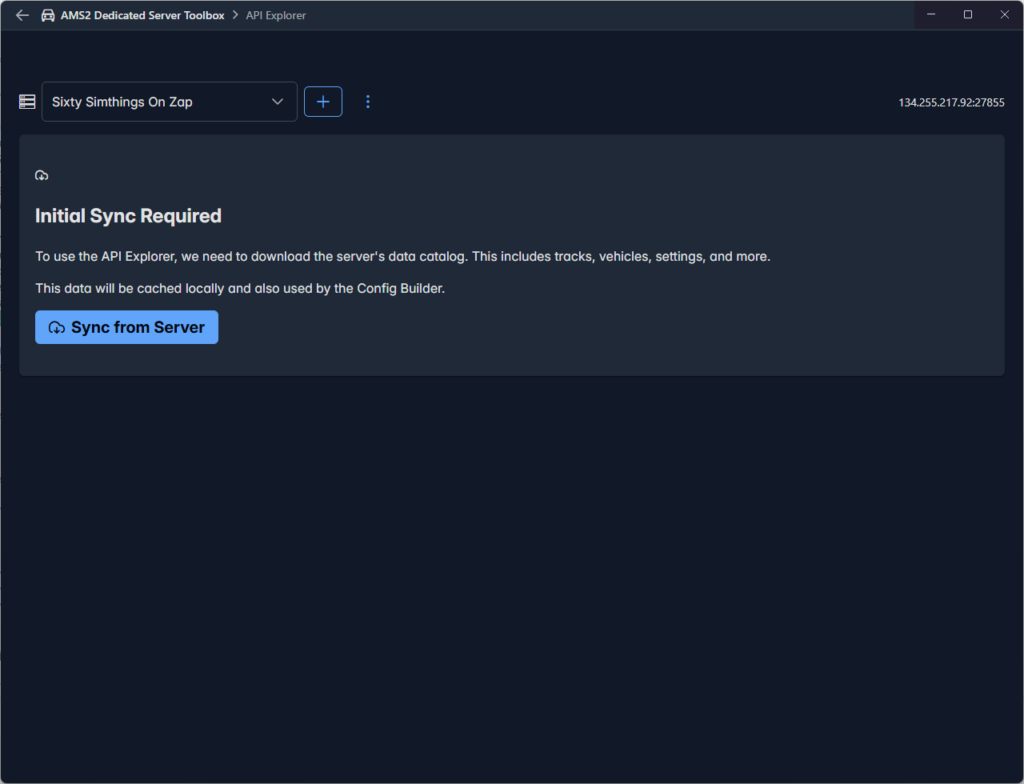Image resolution: width=1024 pixels, height=784 pixels.
Task: Open the Sixty Simthings On Zap dropdown
Action: coord(160,102)
